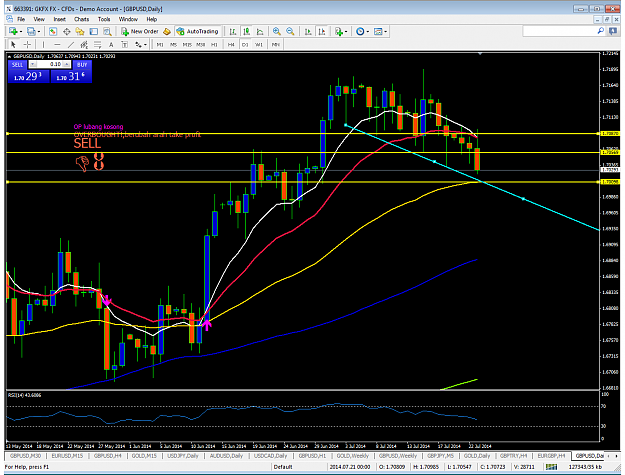Switch to the GOLD,Weekly chart tab
Screen dimensions: 625x475
pyautogui.click(x=352, y=456)
